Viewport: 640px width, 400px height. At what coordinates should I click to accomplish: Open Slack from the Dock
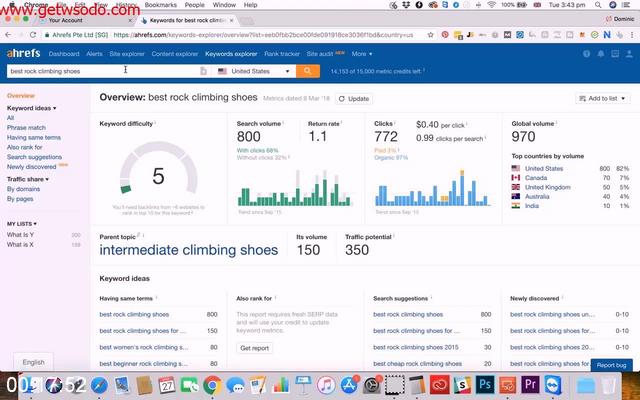(x=462, y=384)
